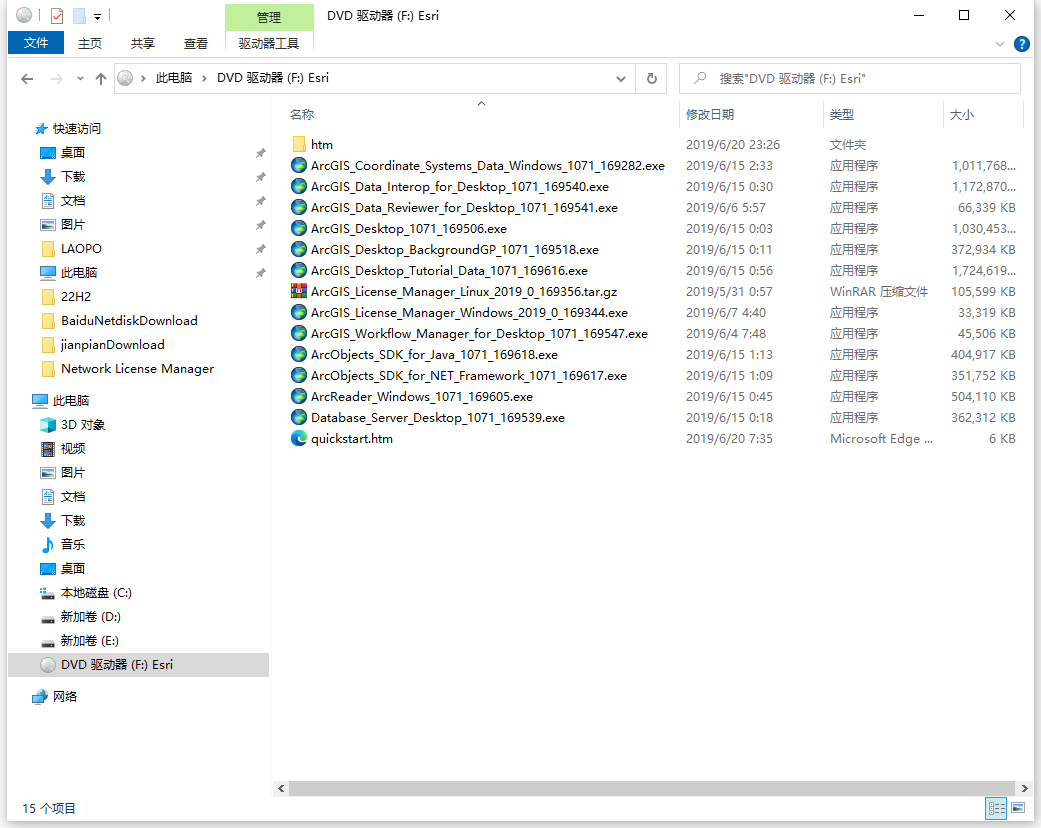
Task: Select ArcGIS_License_Manager_Windows_2019_0_169344.exe file name
Action: 469,313
